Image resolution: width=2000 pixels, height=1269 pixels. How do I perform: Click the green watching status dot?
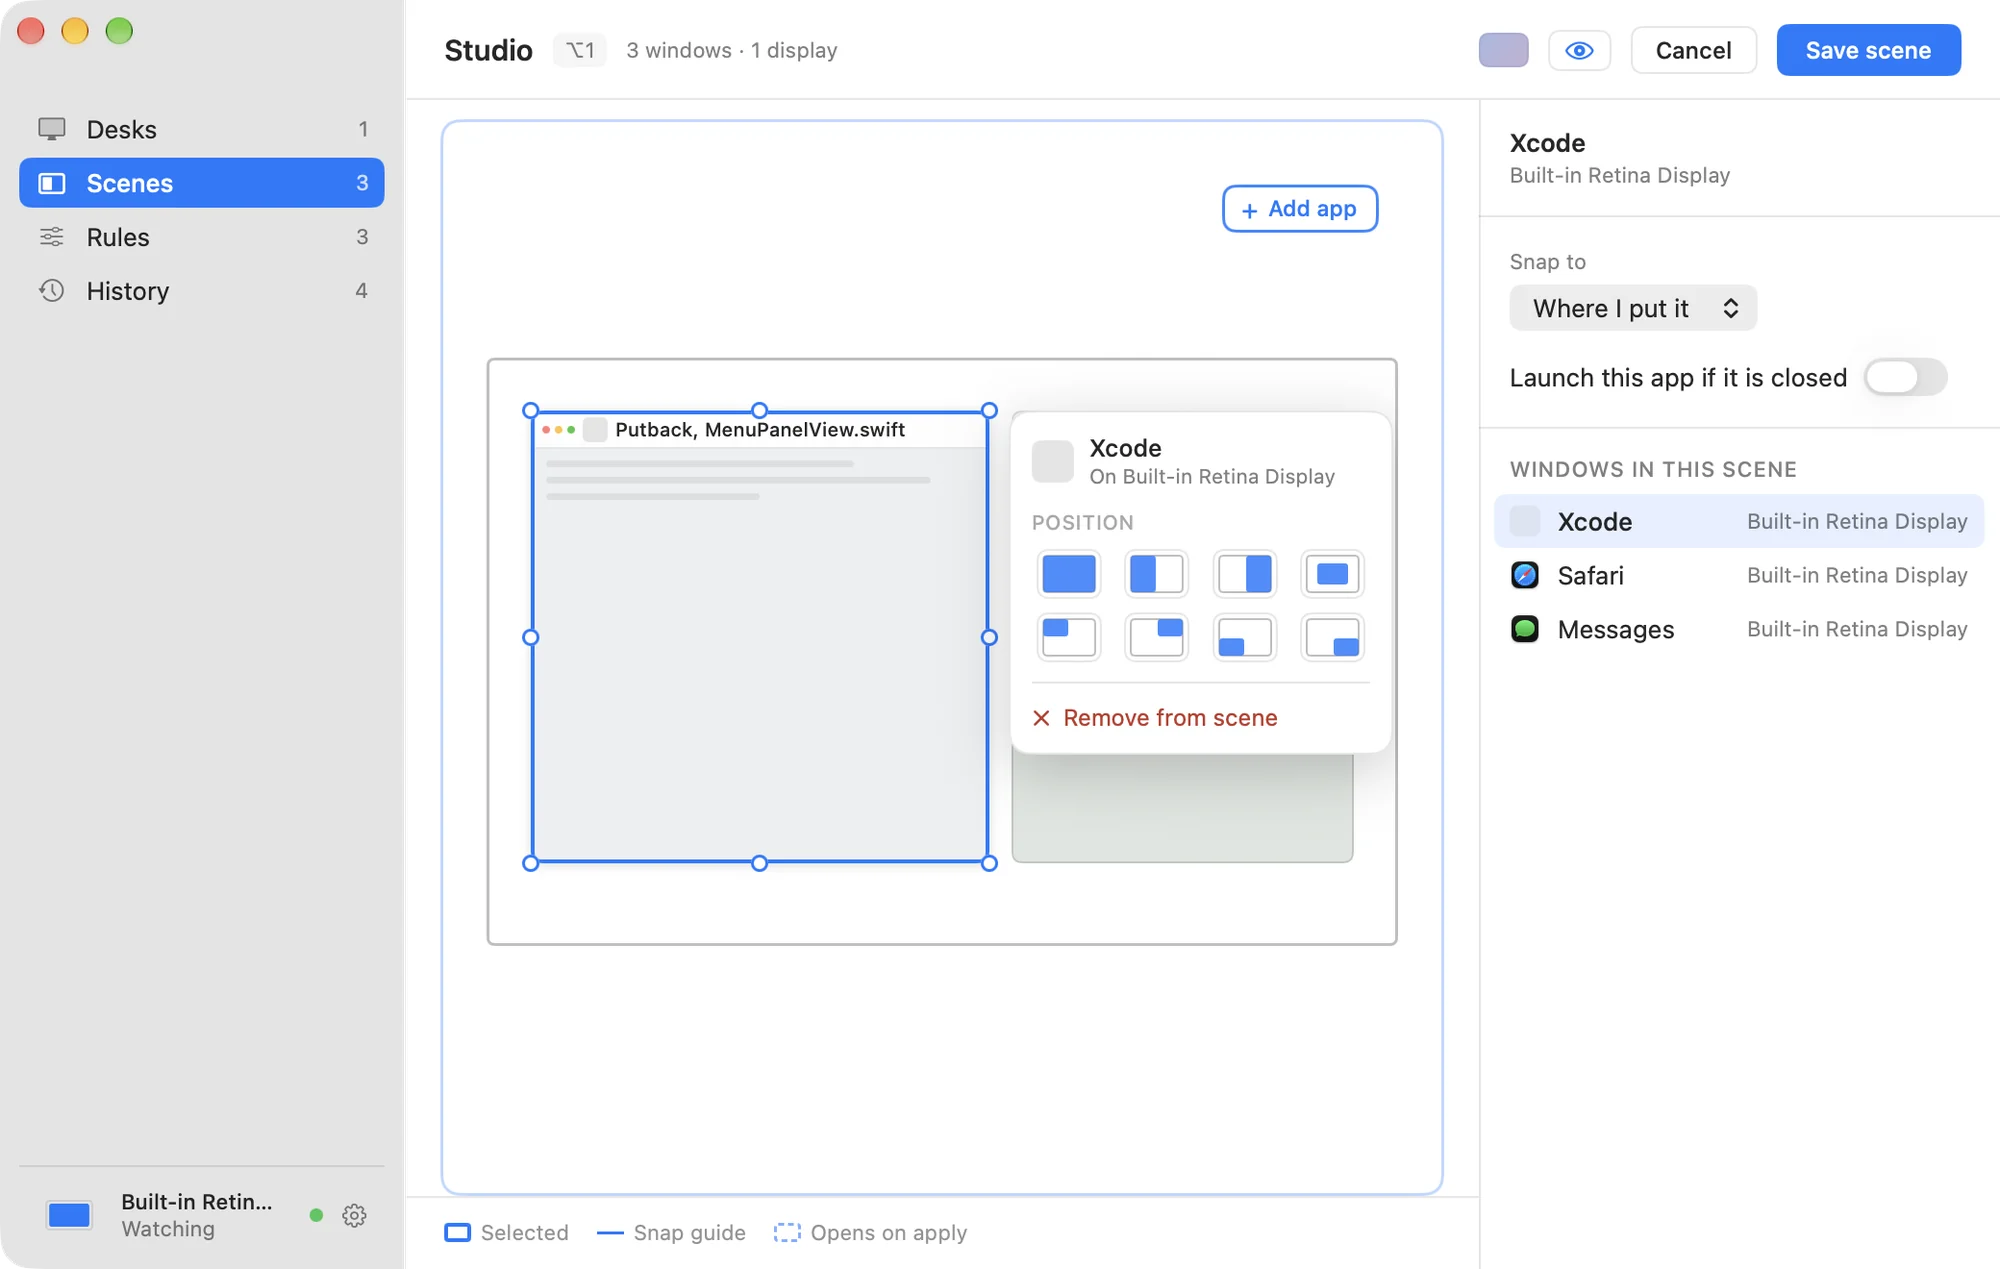[x=316, y=1215]
